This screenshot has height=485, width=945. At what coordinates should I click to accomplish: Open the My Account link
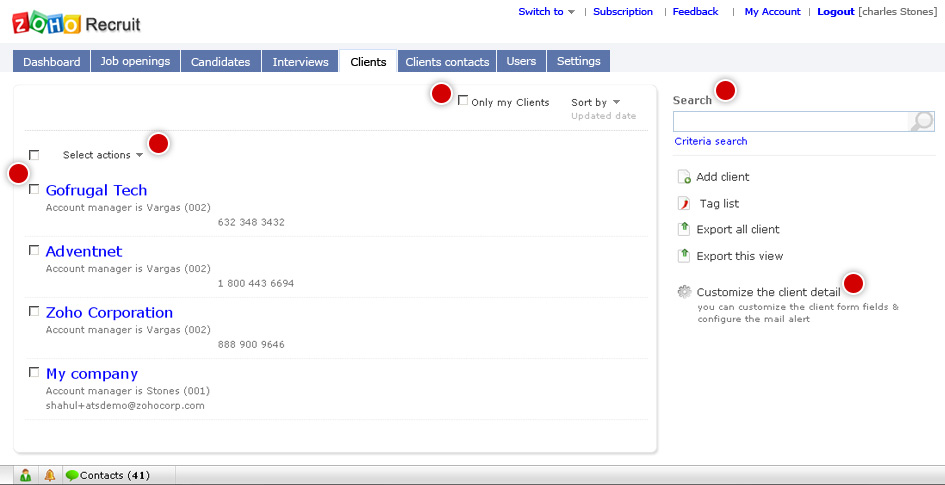(x=773, y=11)
